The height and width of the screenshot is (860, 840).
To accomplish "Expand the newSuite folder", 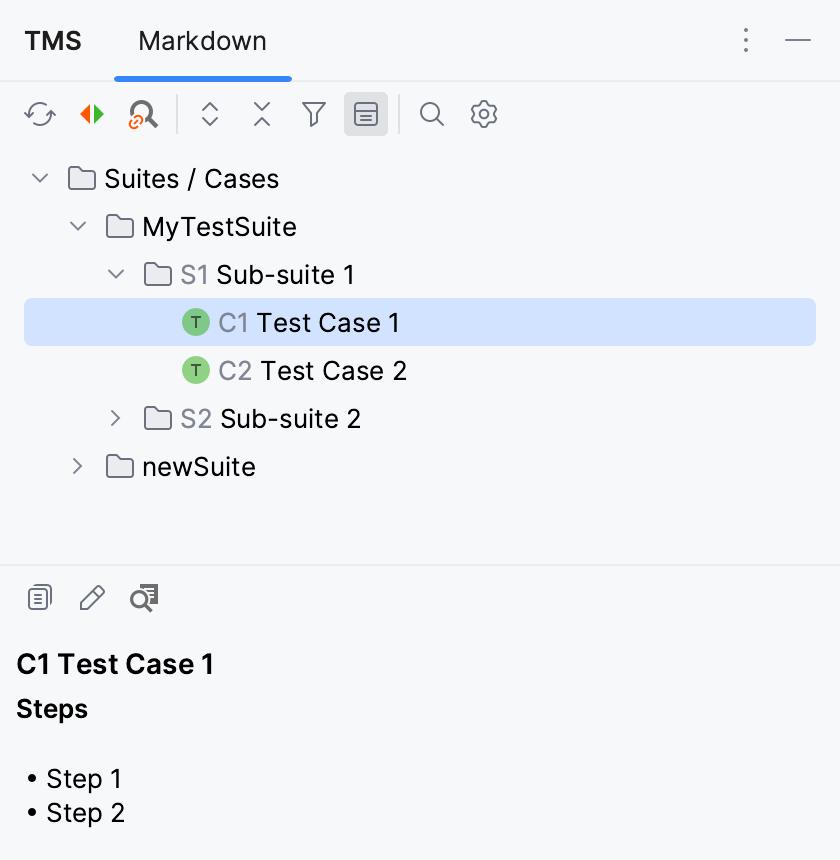I will (x=77, y=466).
